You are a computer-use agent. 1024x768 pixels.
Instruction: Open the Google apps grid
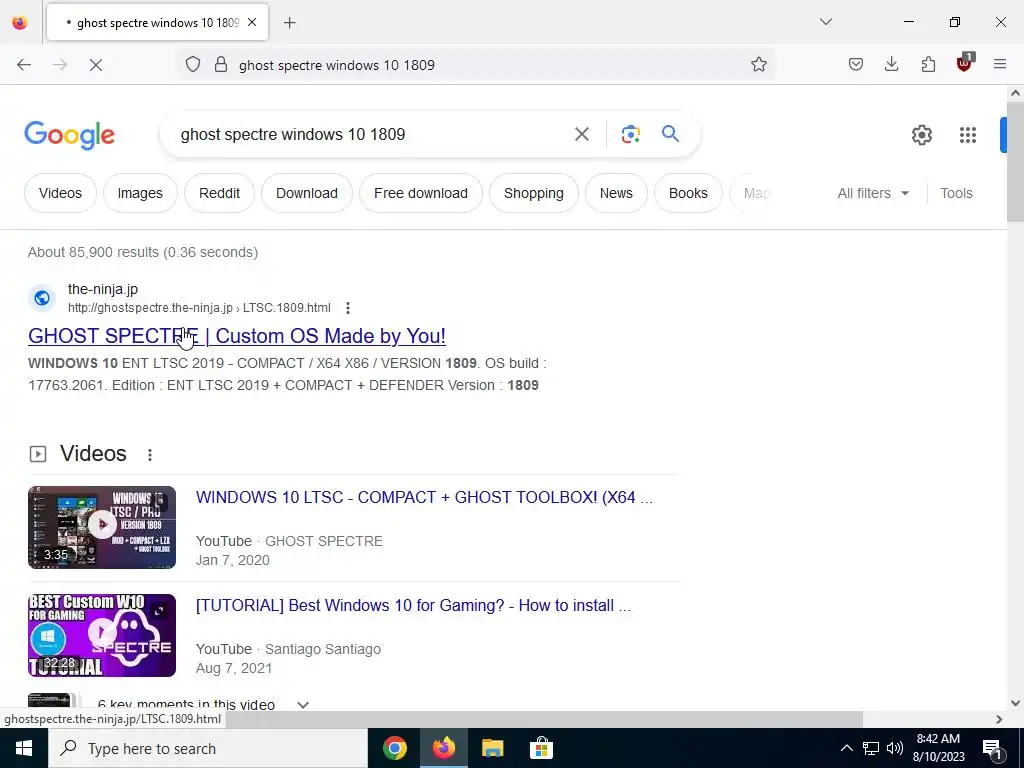pos(968,135)
